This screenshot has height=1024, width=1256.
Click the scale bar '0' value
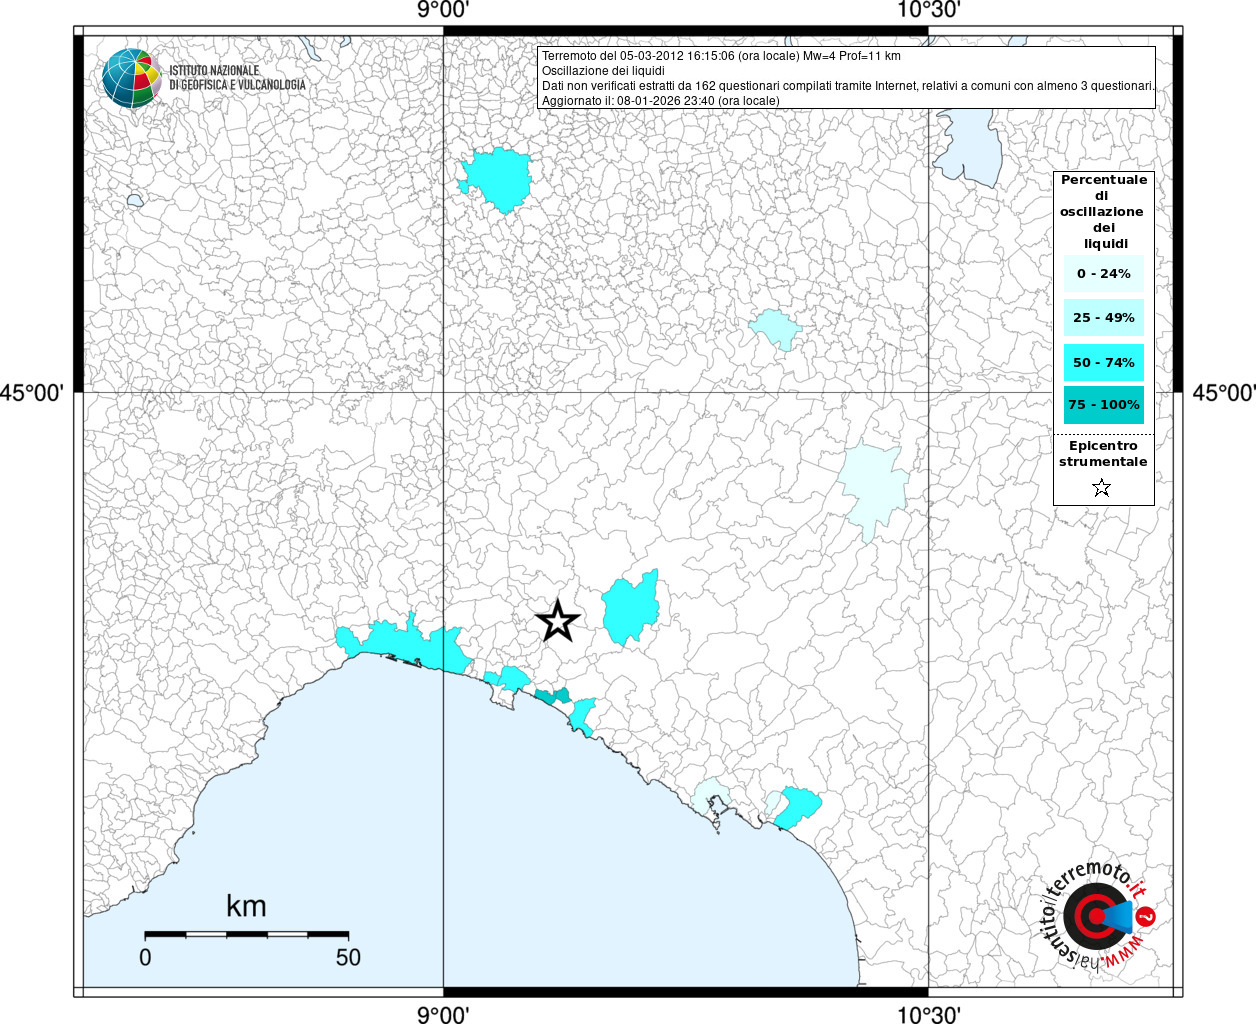click(x=145, y=957)
